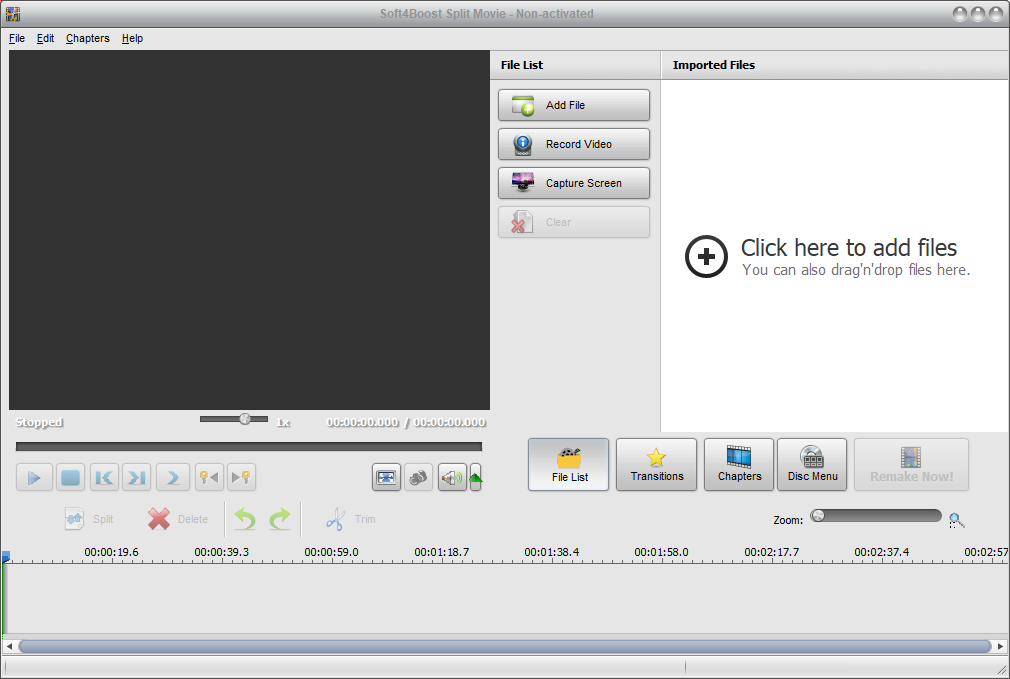
Task: Open the Chapters menu
Action: pos(87,38)
